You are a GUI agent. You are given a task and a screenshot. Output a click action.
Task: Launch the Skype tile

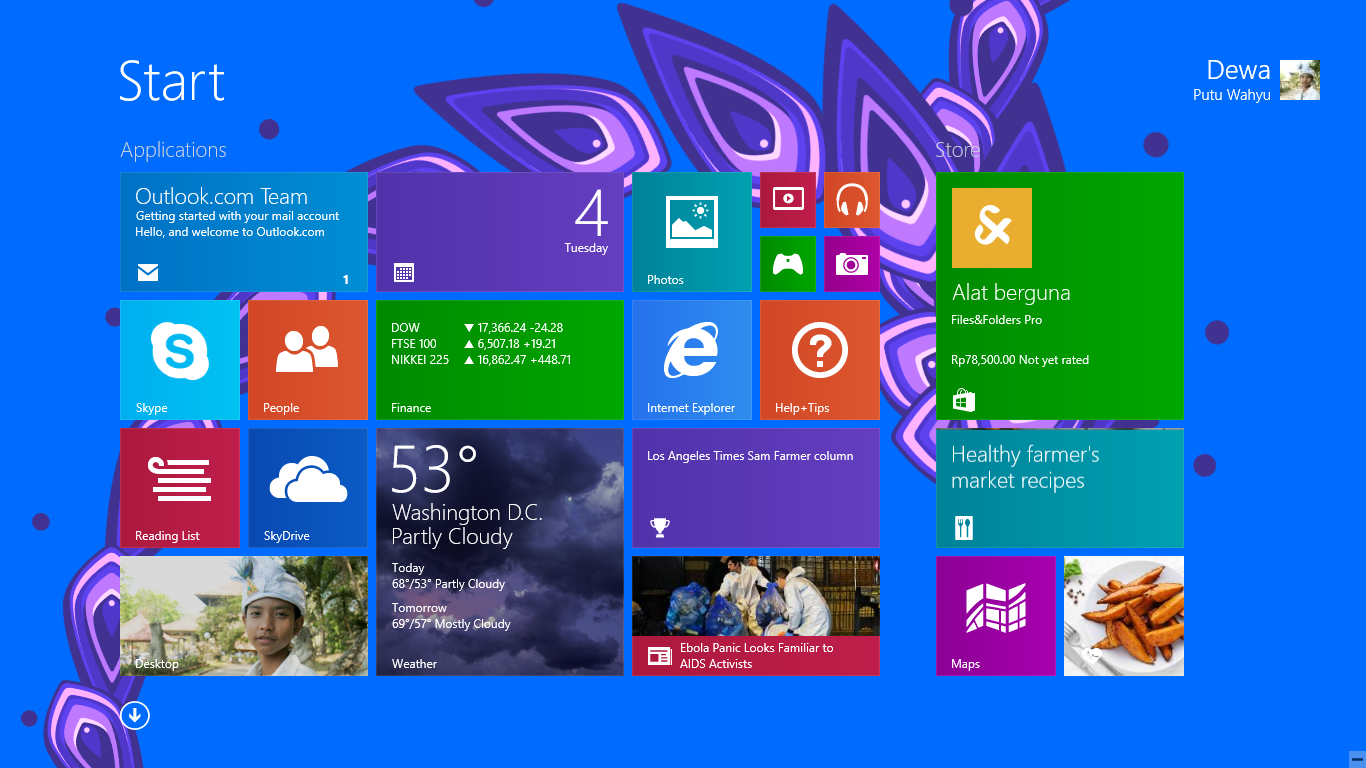180,360
